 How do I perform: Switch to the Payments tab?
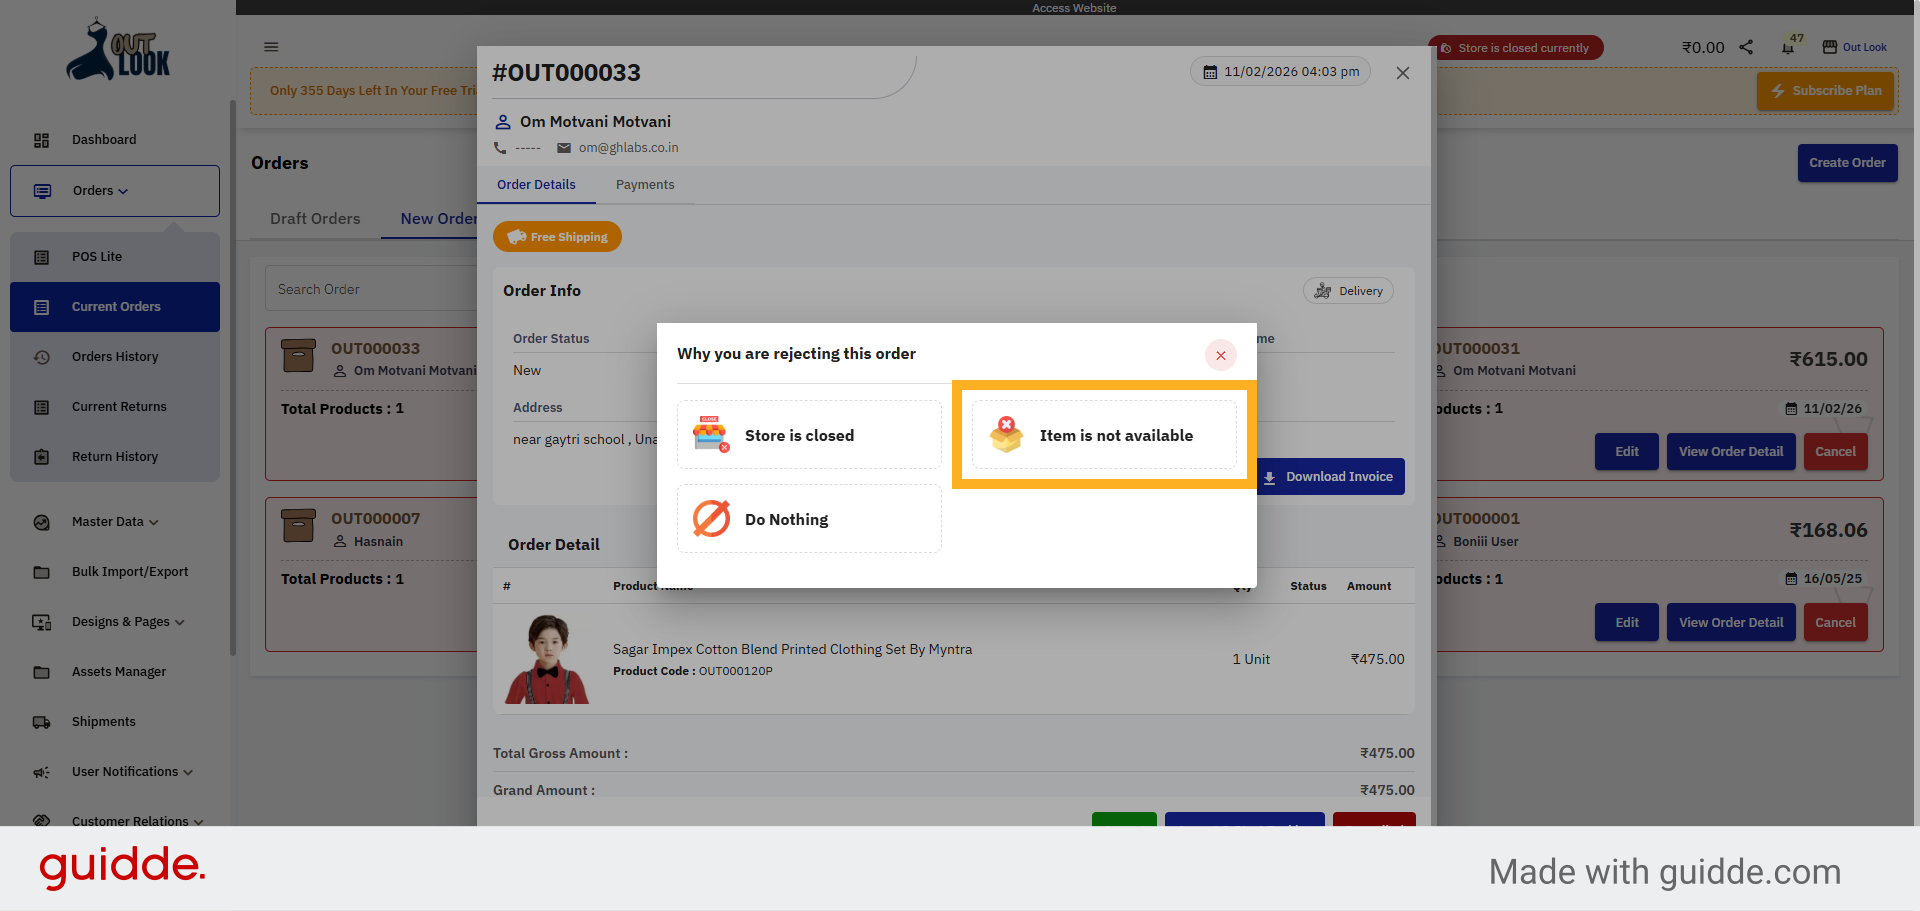click(645, 185)
